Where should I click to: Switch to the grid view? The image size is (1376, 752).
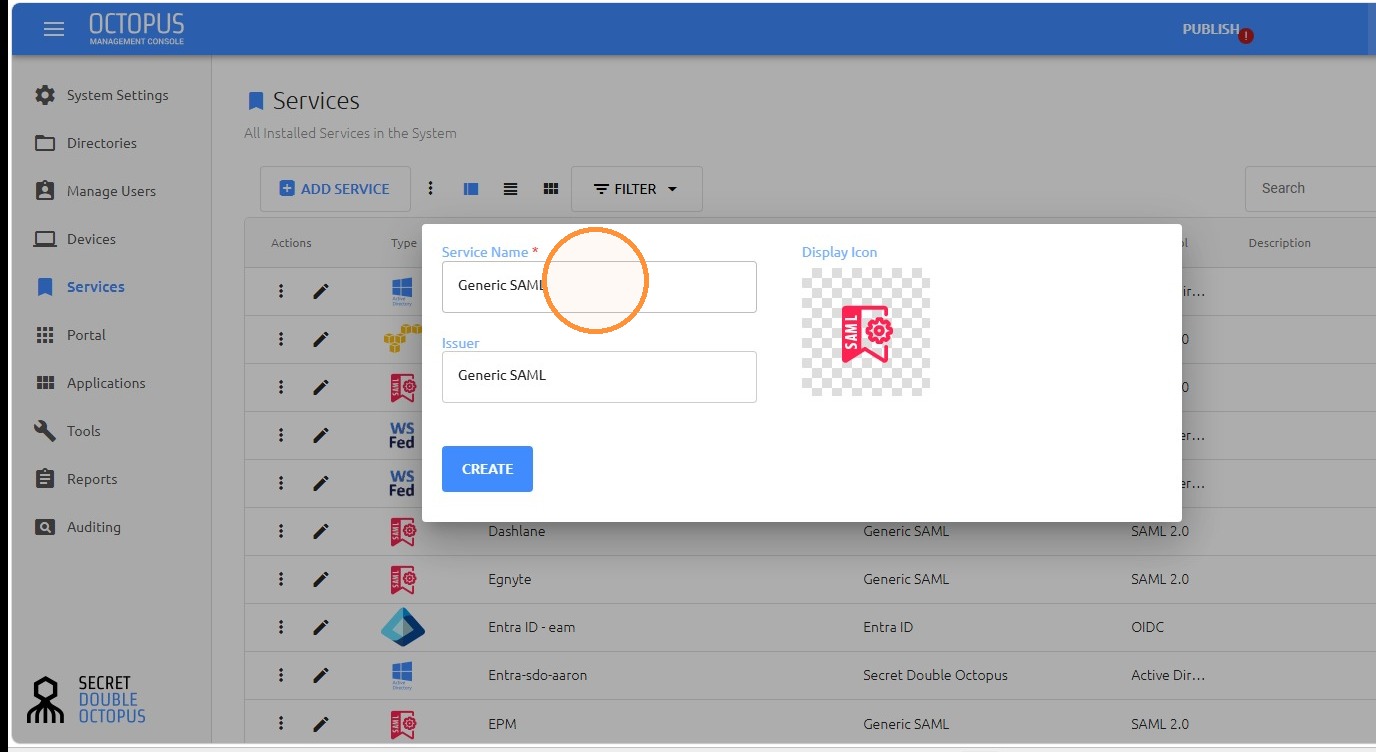pyautogui.click(x=550, y=188)
